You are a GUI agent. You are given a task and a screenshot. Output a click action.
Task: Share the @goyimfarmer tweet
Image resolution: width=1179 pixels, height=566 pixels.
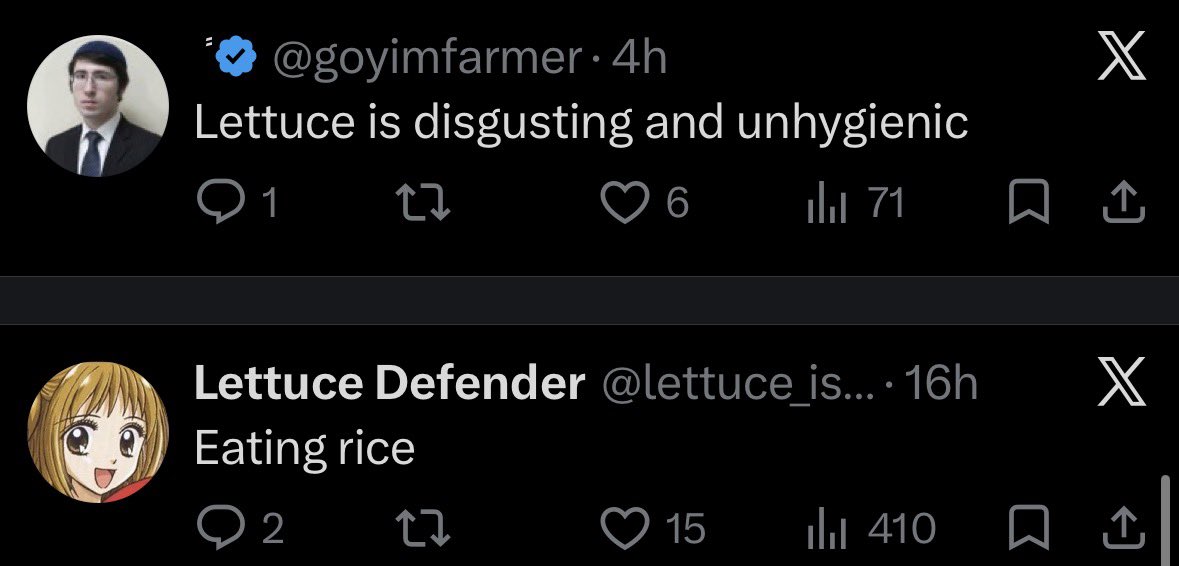1123,204
